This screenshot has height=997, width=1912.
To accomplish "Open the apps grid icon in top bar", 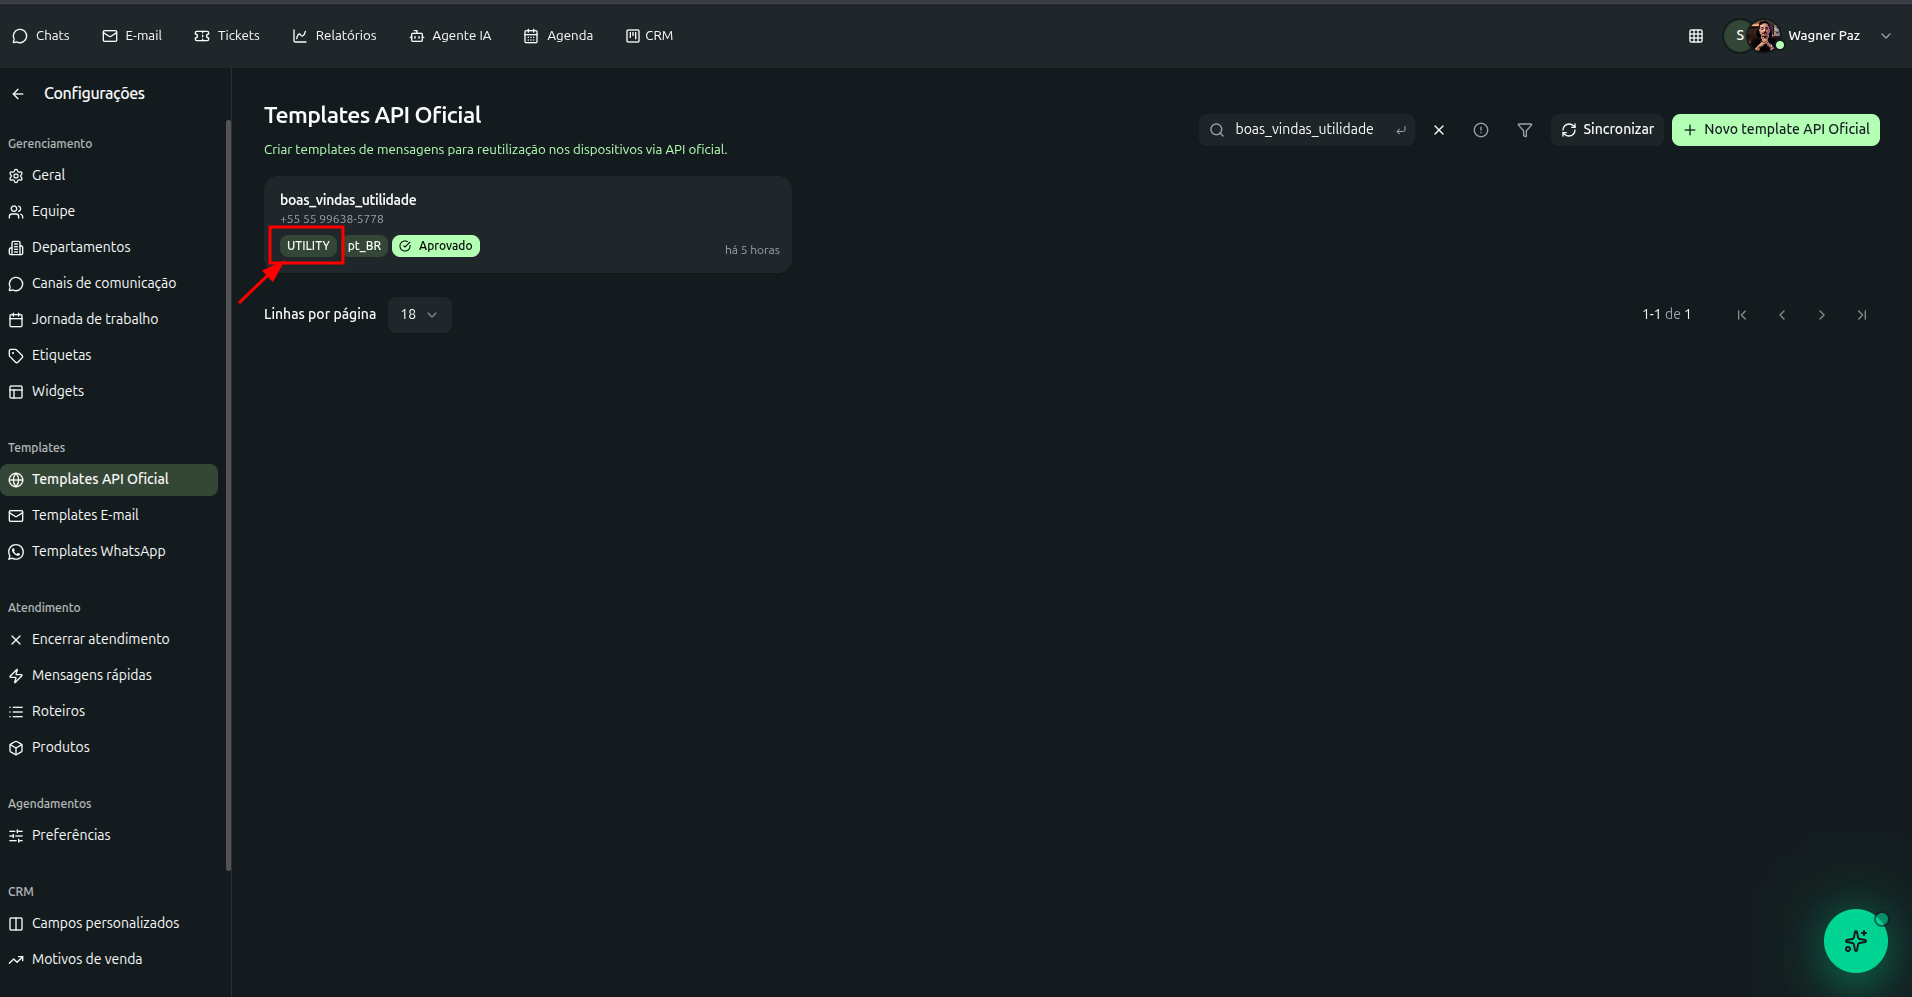I will click(1695, 36).
